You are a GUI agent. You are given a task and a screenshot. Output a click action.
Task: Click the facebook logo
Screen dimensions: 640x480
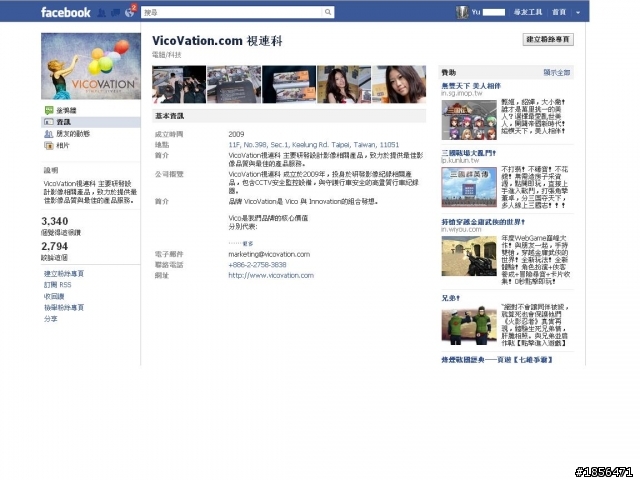coord(65,12)
